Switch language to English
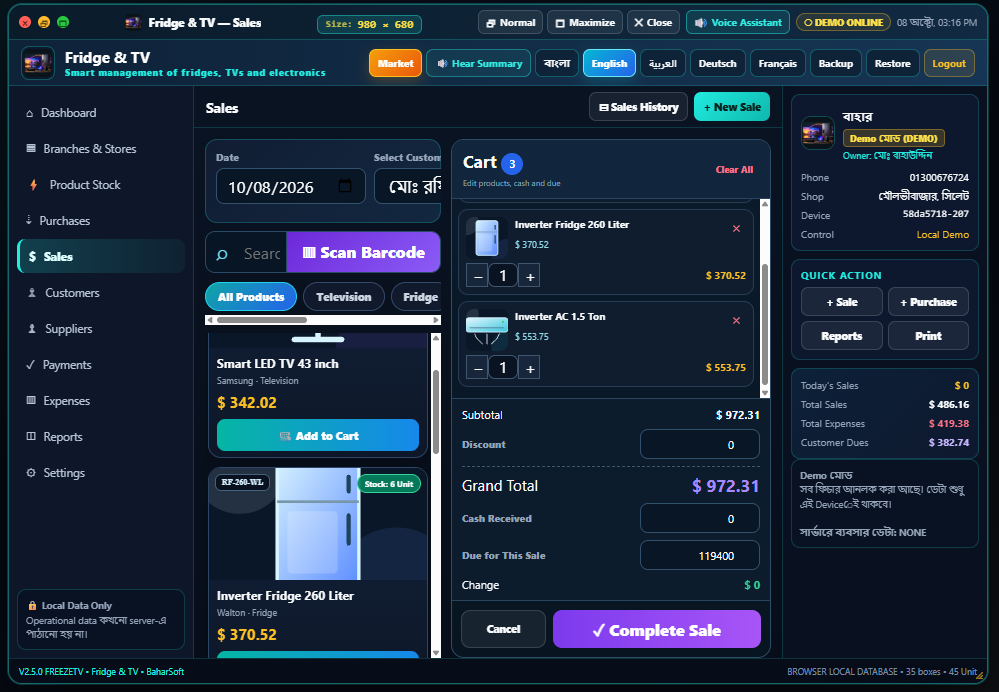Viewport: 999px width, 692px height. 609,63
